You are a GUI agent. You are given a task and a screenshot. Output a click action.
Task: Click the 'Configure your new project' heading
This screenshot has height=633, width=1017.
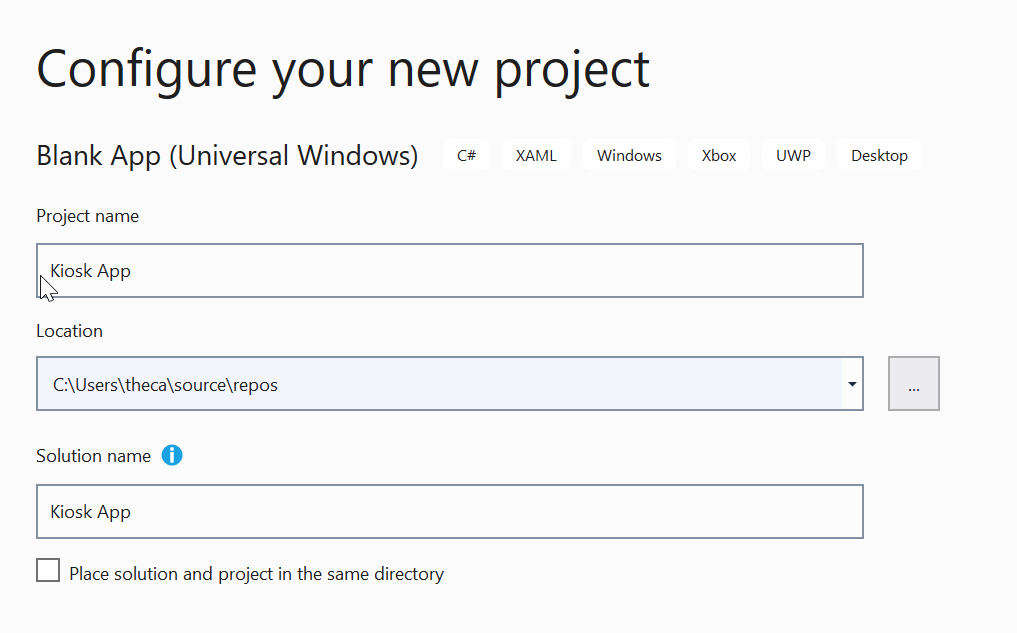pos(343,69)
